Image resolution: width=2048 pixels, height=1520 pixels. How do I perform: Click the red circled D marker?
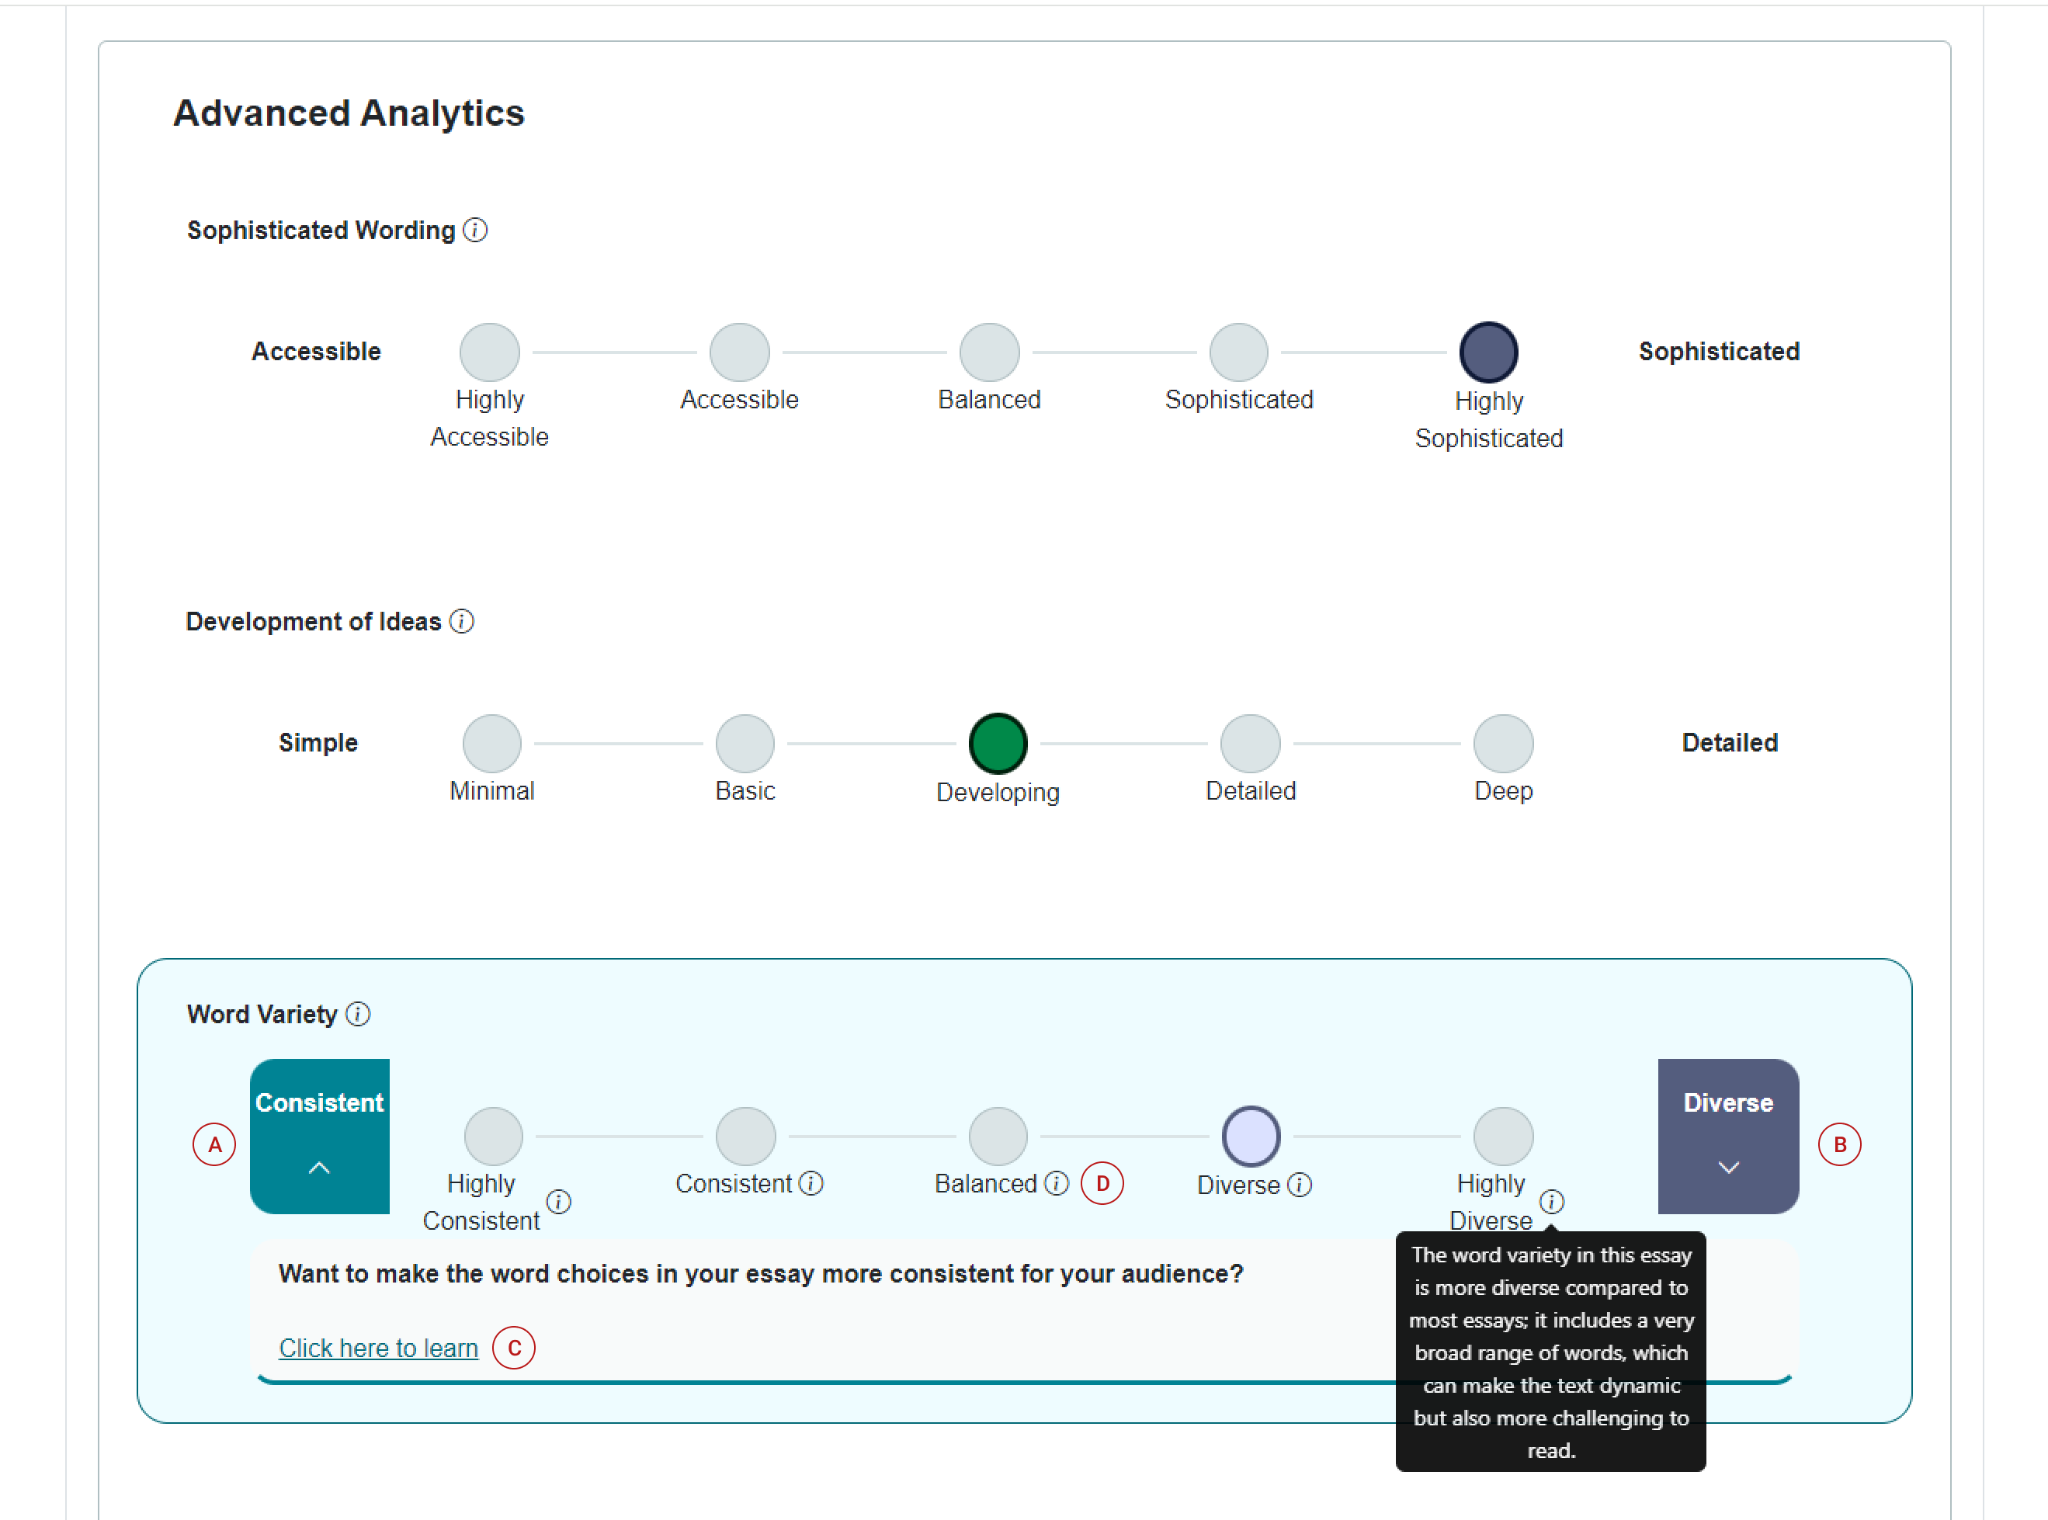(x=1102, y=1184)
